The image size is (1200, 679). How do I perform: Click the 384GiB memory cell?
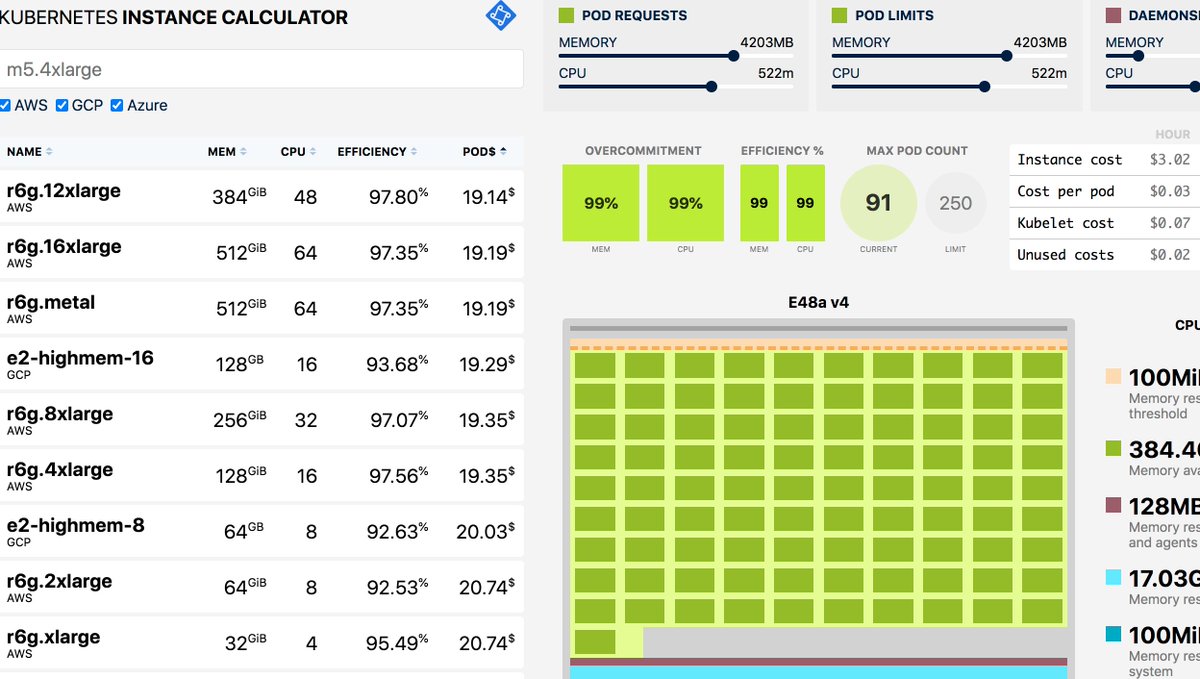(x=239, y=197)
